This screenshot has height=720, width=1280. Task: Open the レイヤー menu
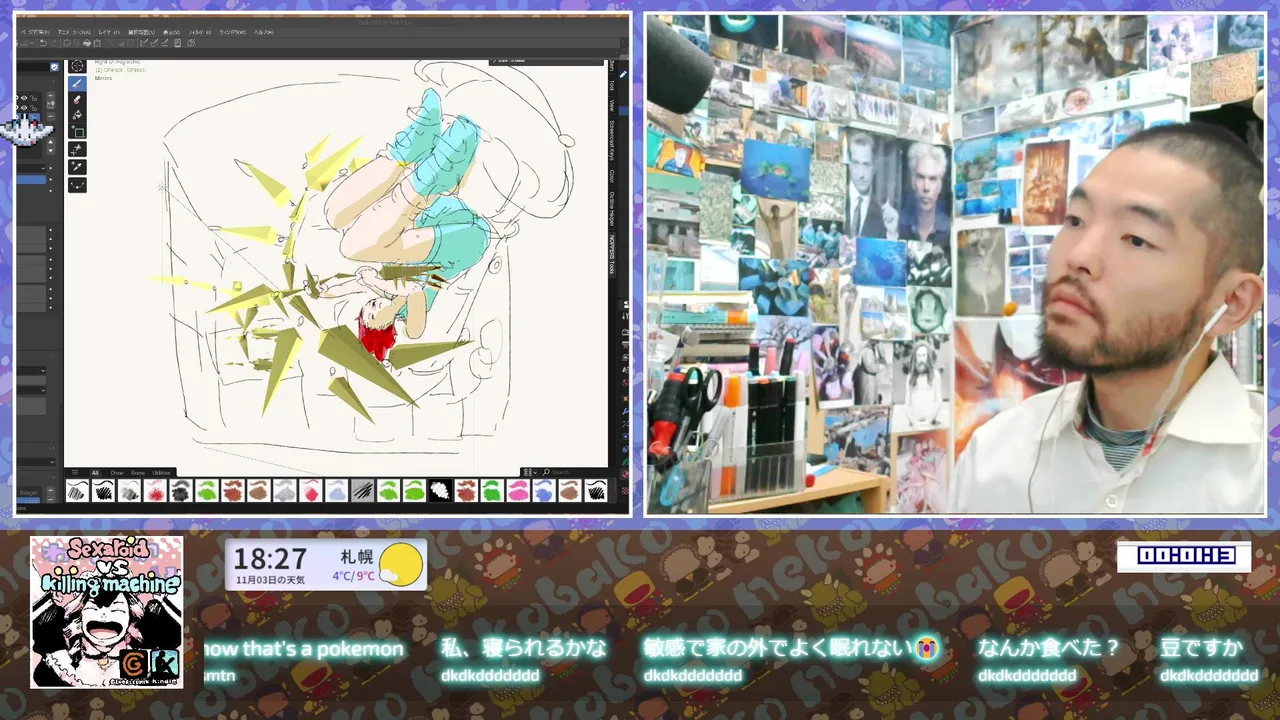(x=109, y=32)
